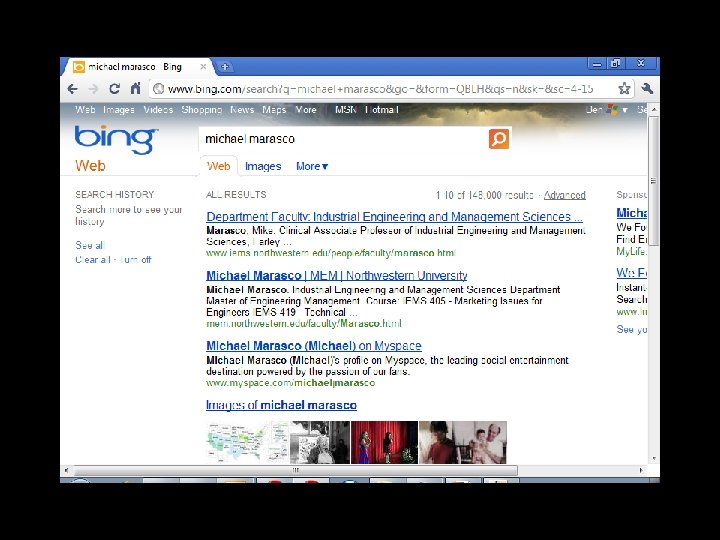Open the browser home page icon
This screenshot has width=720, height=540.
click(x=135, y=88)
